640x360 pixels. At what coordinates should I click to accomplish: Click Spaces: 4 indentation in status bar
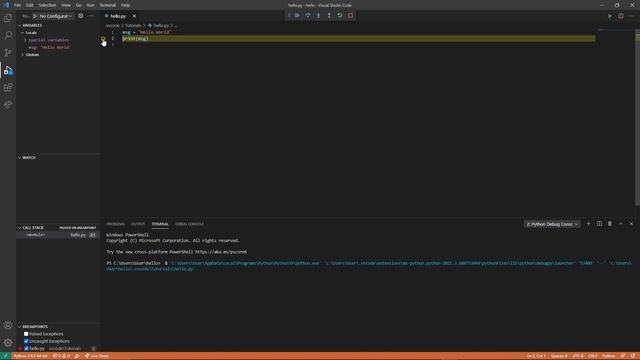(x=559, y=356)
